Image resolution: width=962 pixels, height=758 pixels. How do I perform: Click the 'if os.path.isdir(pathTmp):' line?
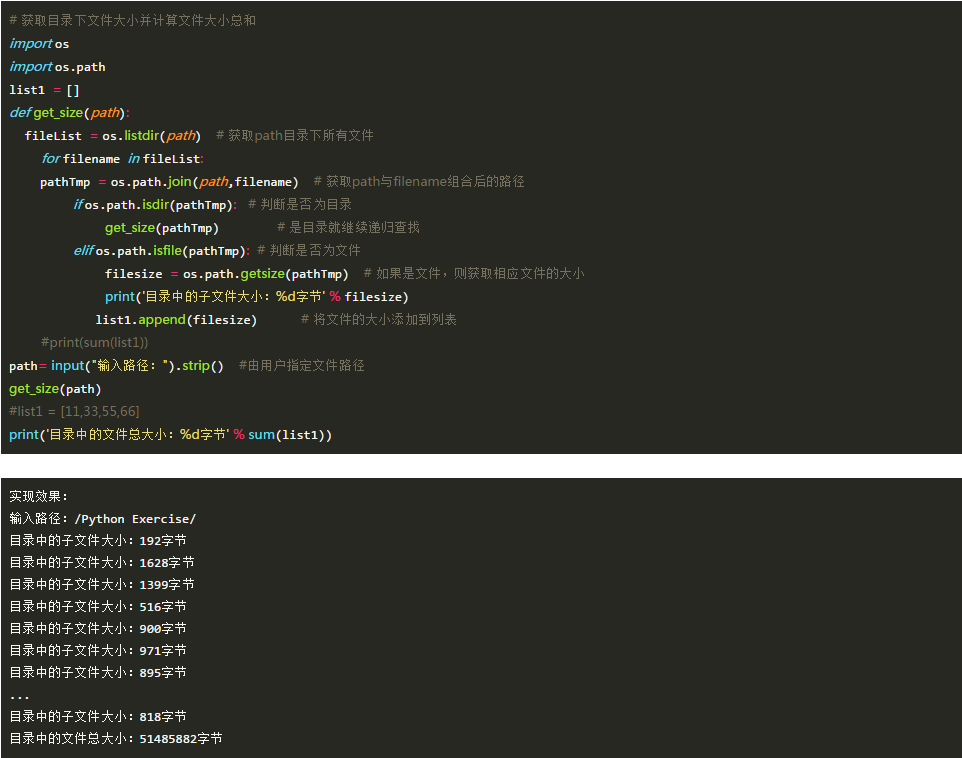pyautogui.click(x=155, y=204)
